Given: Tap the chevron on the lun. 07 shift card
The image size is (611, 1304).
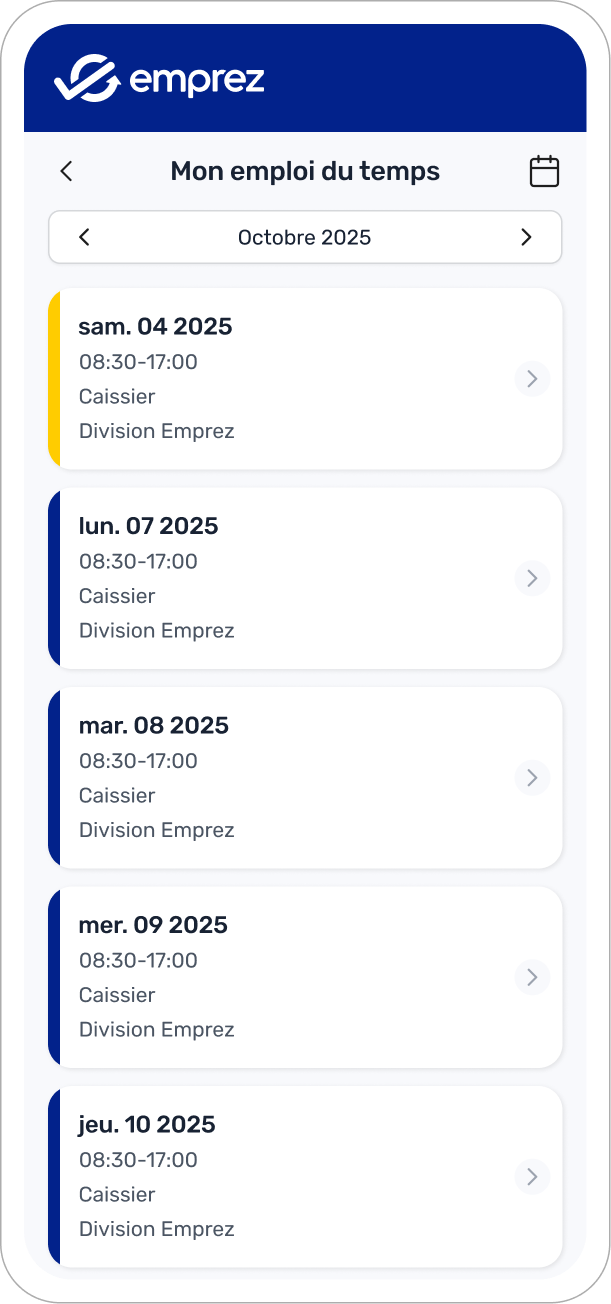Looking at the screenshot, I should pos(532,578).
